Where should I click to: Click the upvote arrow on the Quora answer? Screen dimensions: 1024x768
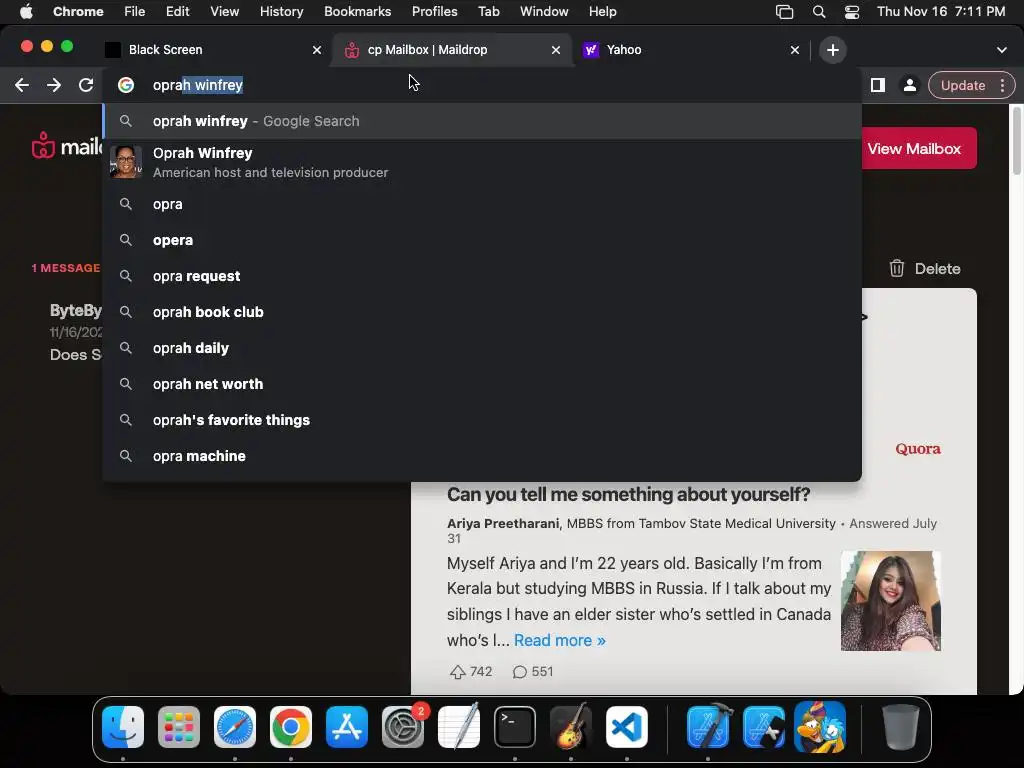(458, 672)
